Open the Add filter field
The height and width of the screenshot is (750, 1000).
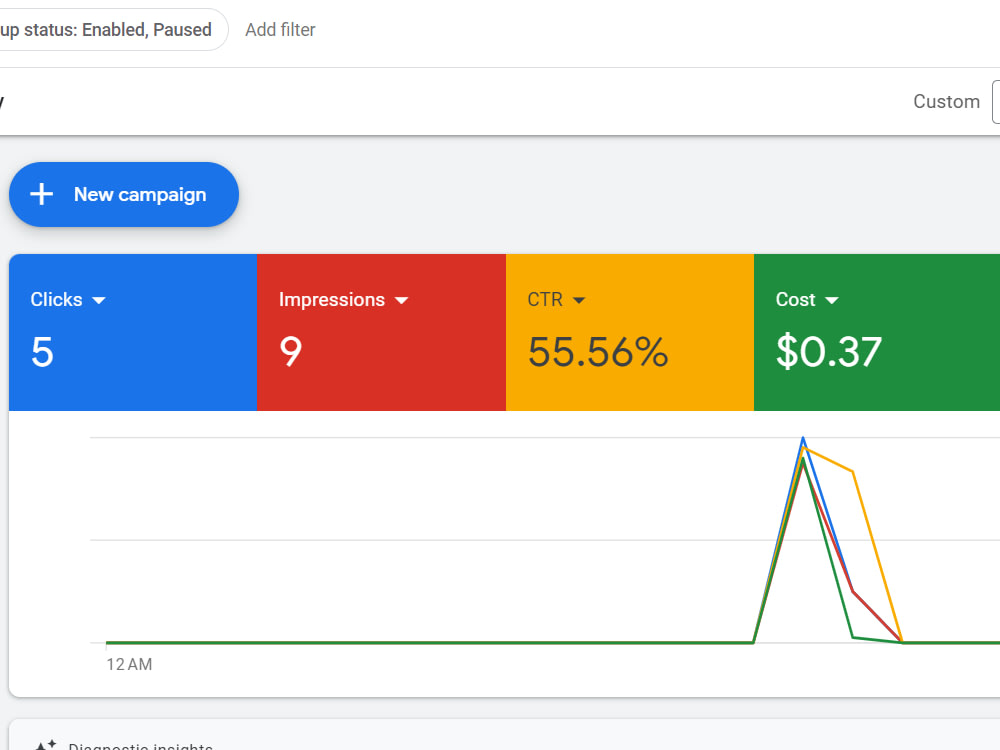click(x=280, y=30)
